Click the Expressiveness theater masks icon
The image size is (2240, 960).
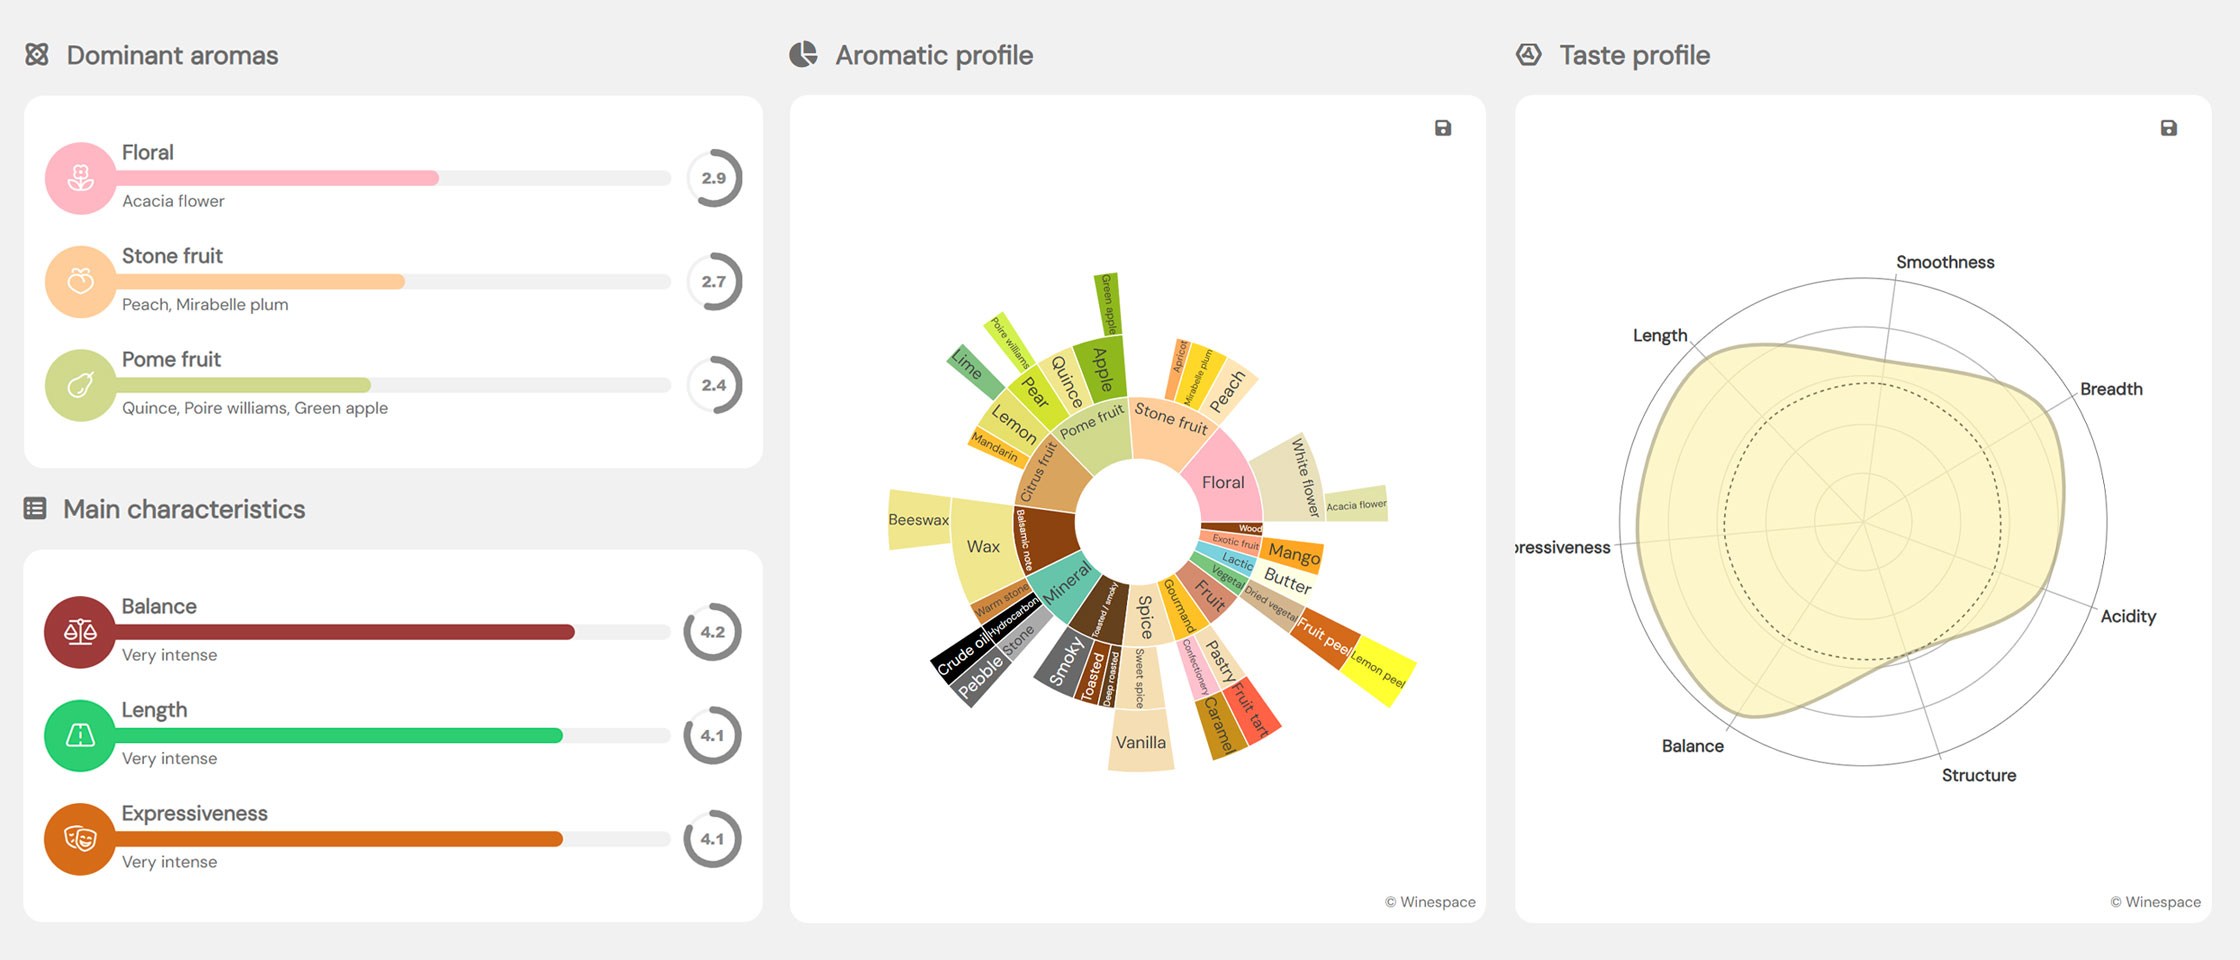[80, 839]
